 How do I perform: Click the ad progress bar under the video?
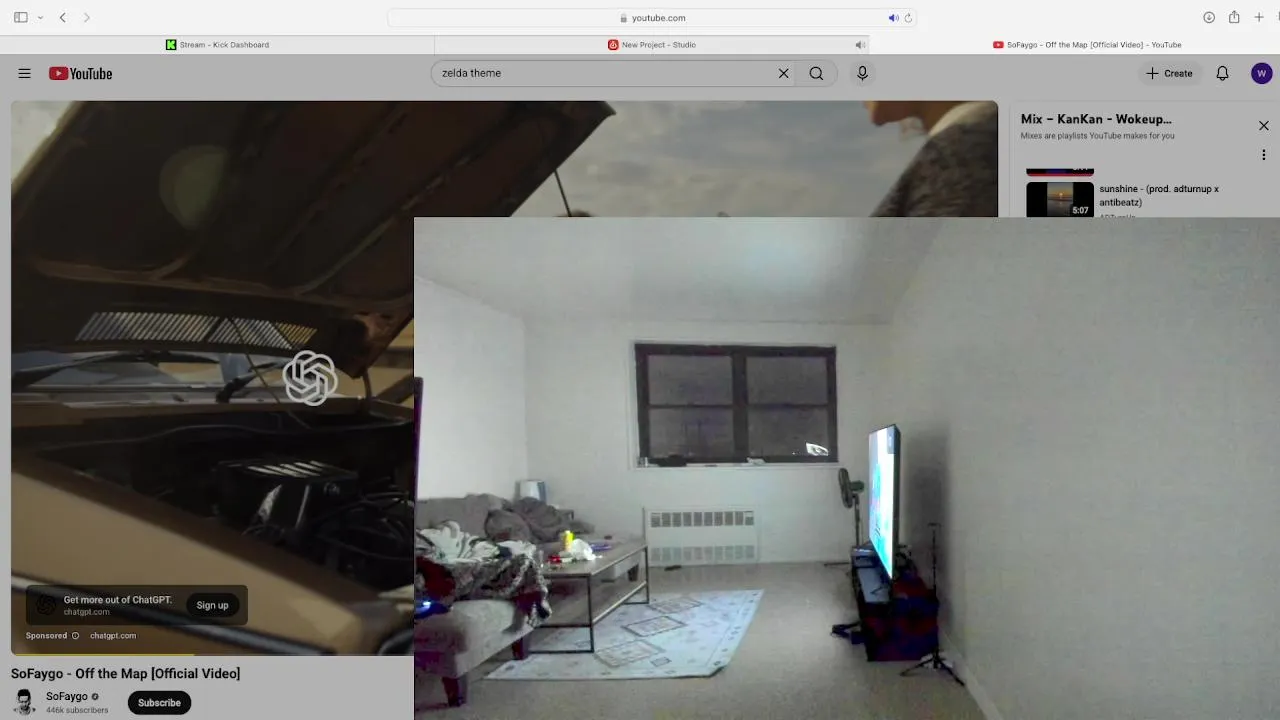[x=212, y=654]
